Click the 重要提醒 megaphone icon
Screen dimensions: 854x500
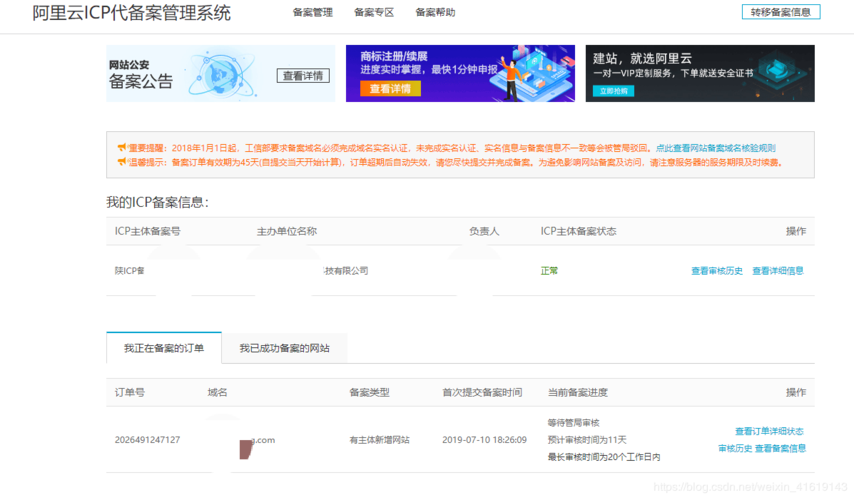(x=122, y=148)
